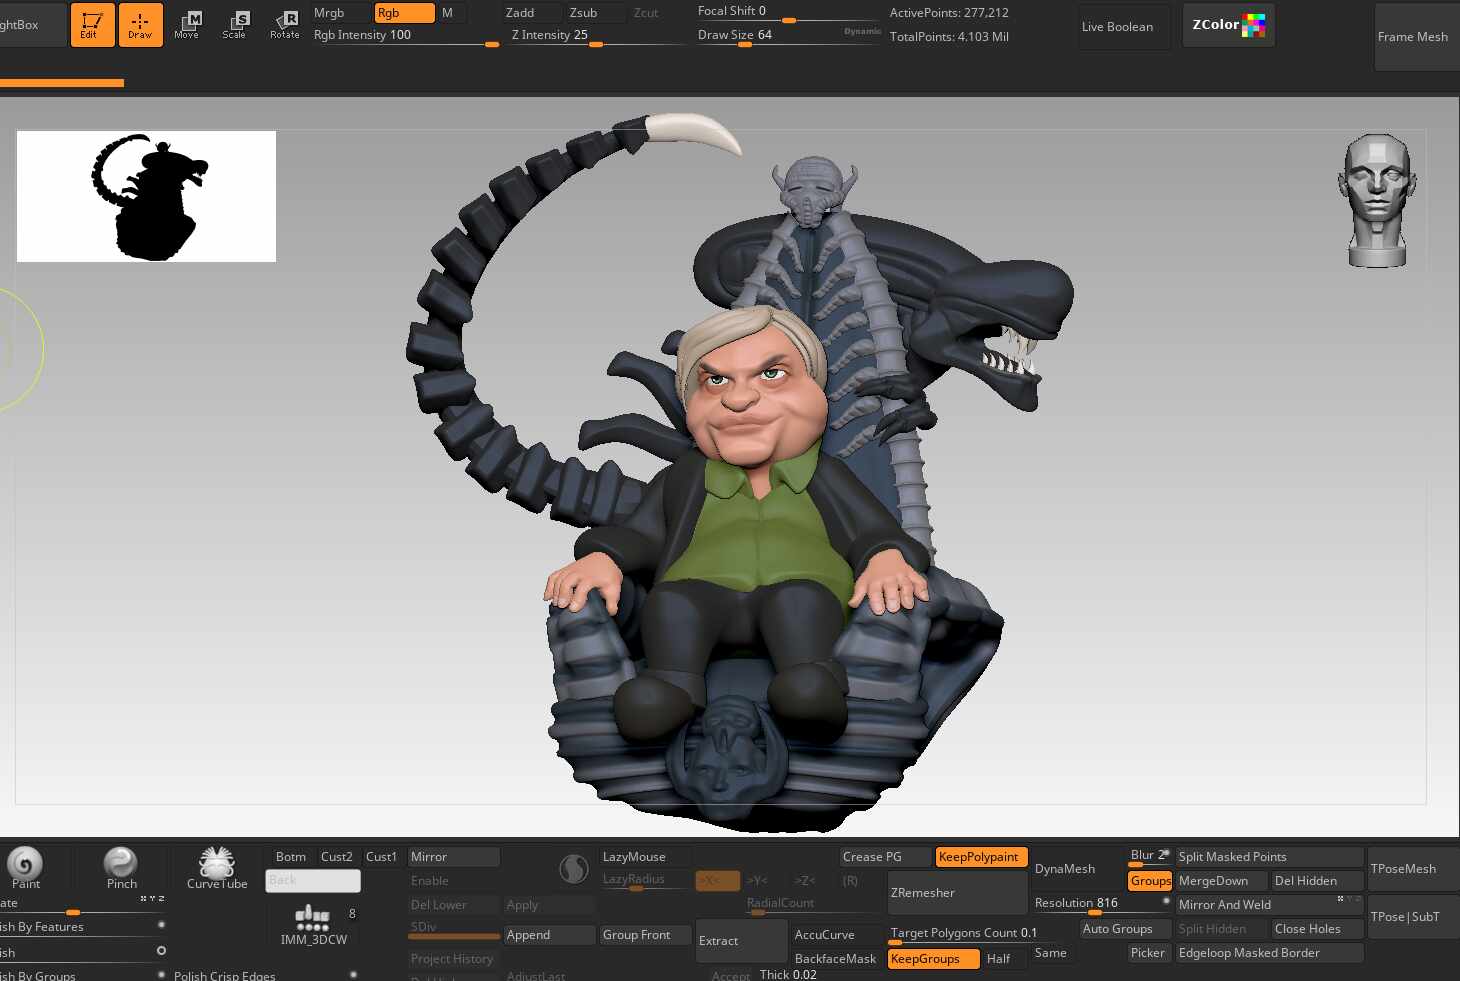This screenshot has width=1460, height=981.
Task: Select the Pinch brush icon
Action: 121,866
